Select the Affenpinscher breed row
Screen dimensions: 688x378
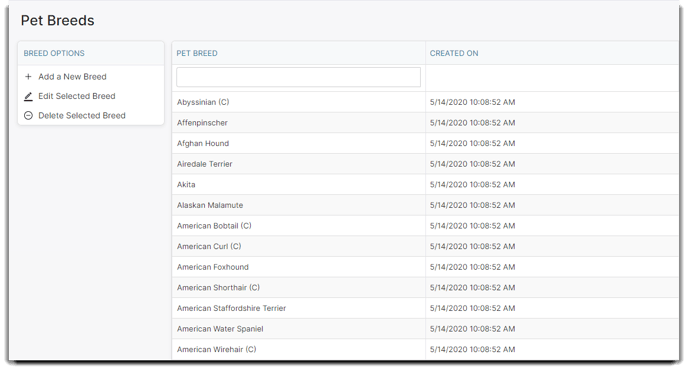pos(425,122)
